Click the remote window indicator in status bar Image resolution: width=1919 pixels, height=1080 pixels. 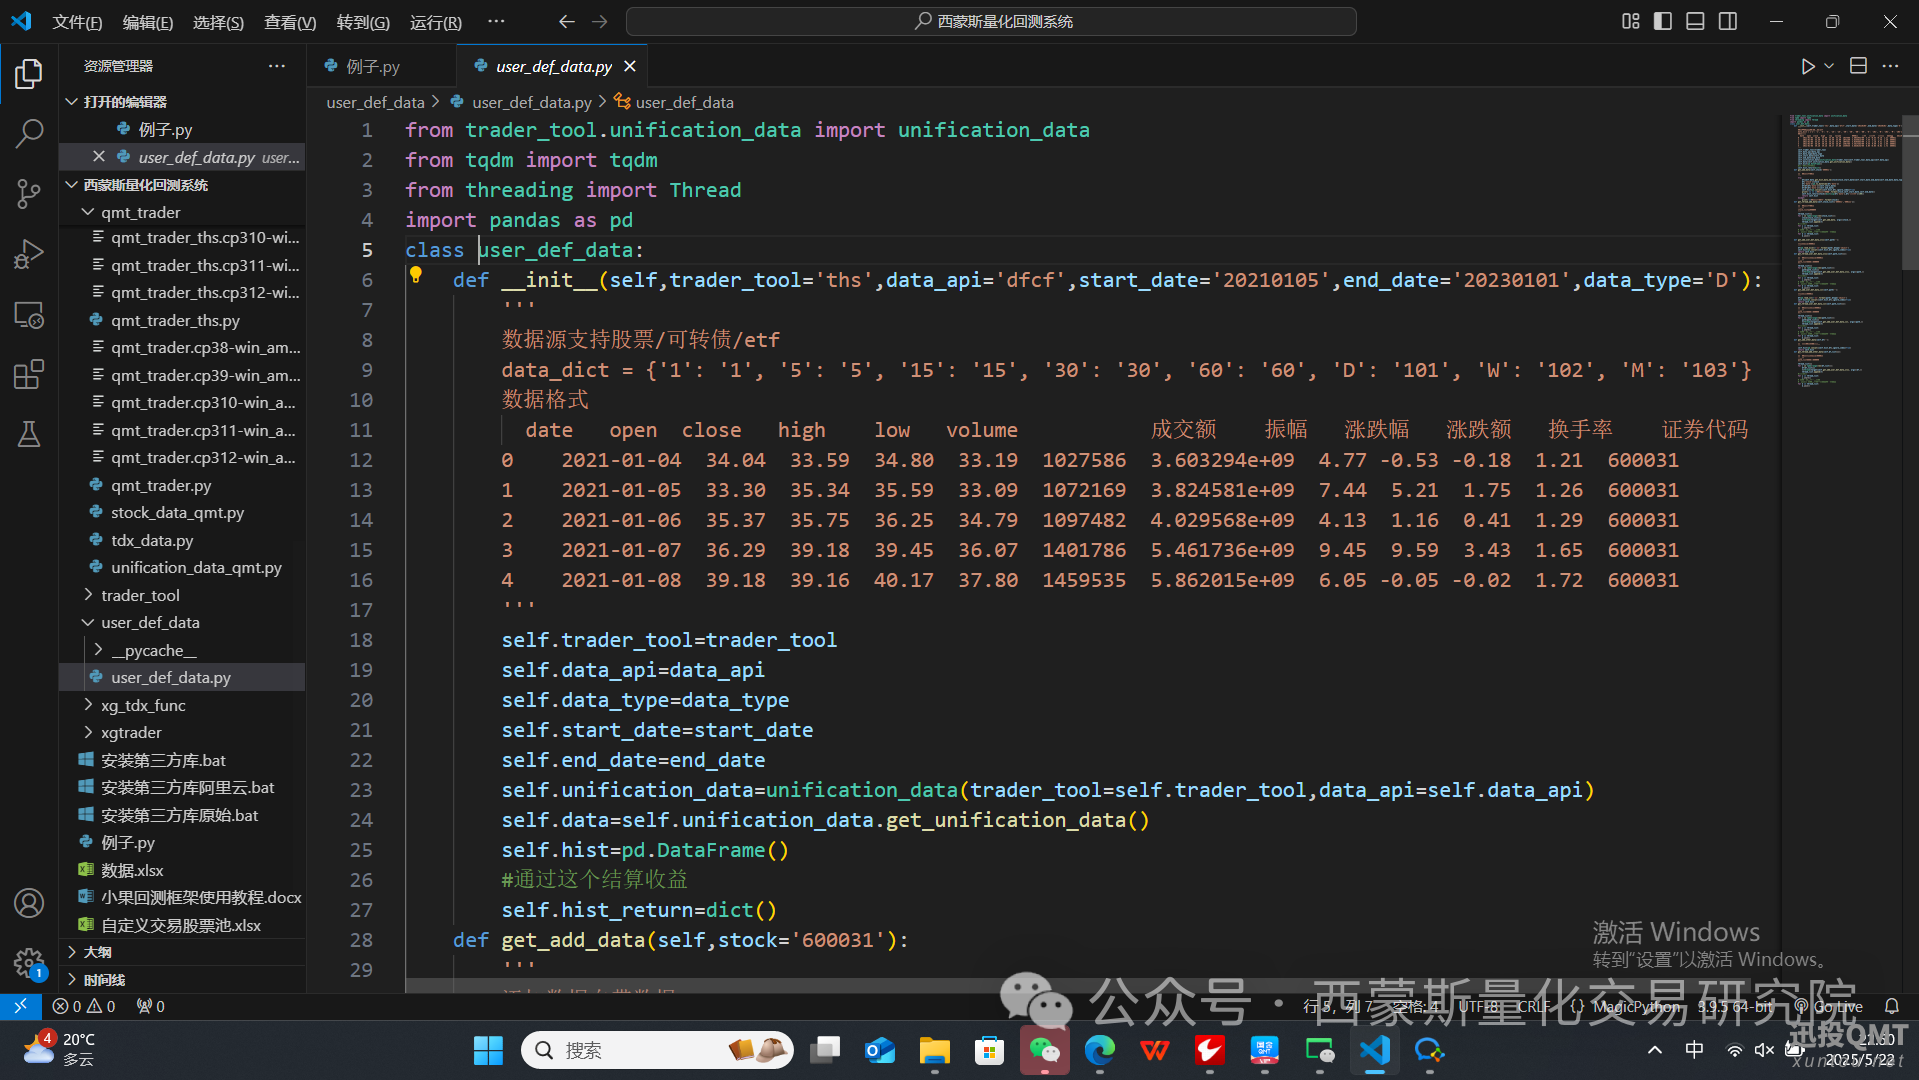point(20,1006)
